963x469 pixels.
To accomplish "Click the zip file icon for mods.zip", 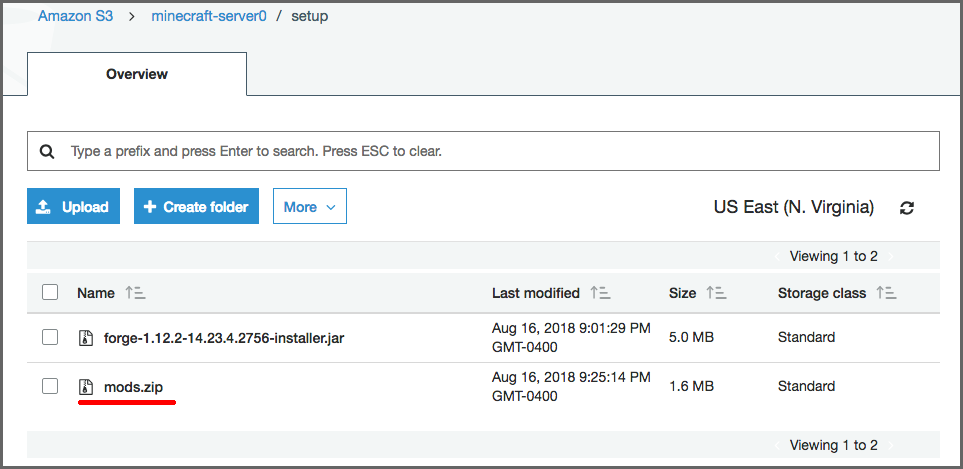I will pos(86,387).
